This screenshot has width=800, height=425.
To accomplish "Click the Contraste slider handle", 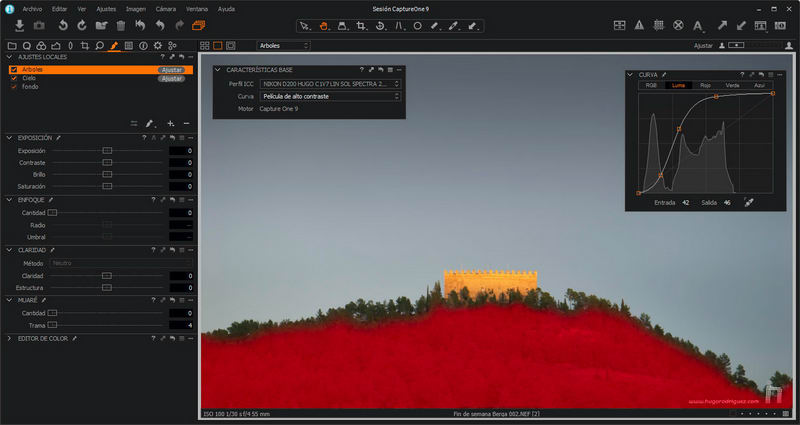I will pyautogui.click(x=107, y=163).
